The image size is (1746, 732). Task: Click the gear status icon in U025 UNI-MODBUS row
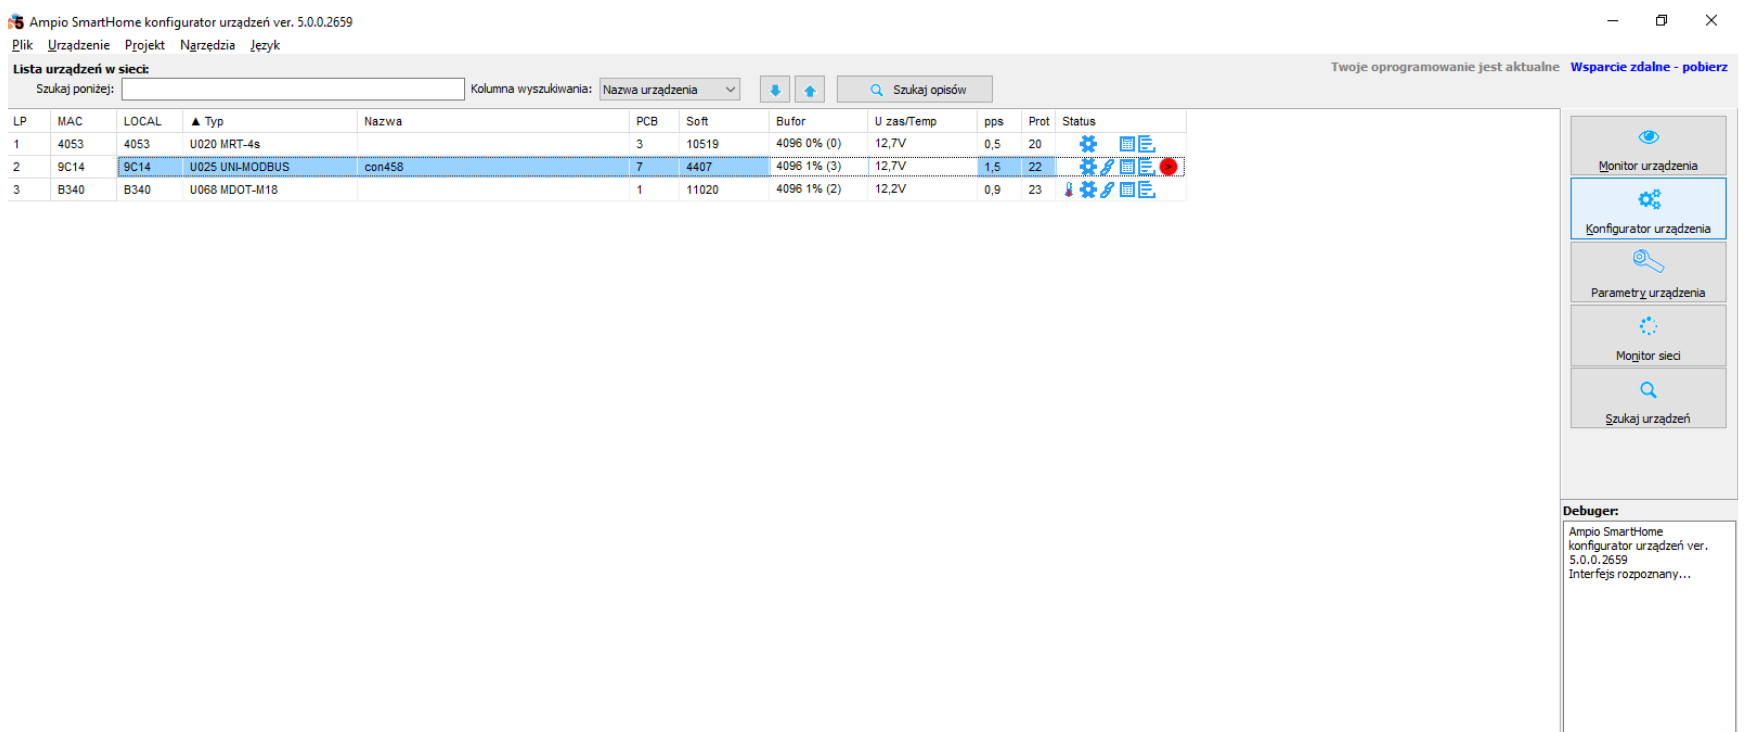click(1088, 167)
